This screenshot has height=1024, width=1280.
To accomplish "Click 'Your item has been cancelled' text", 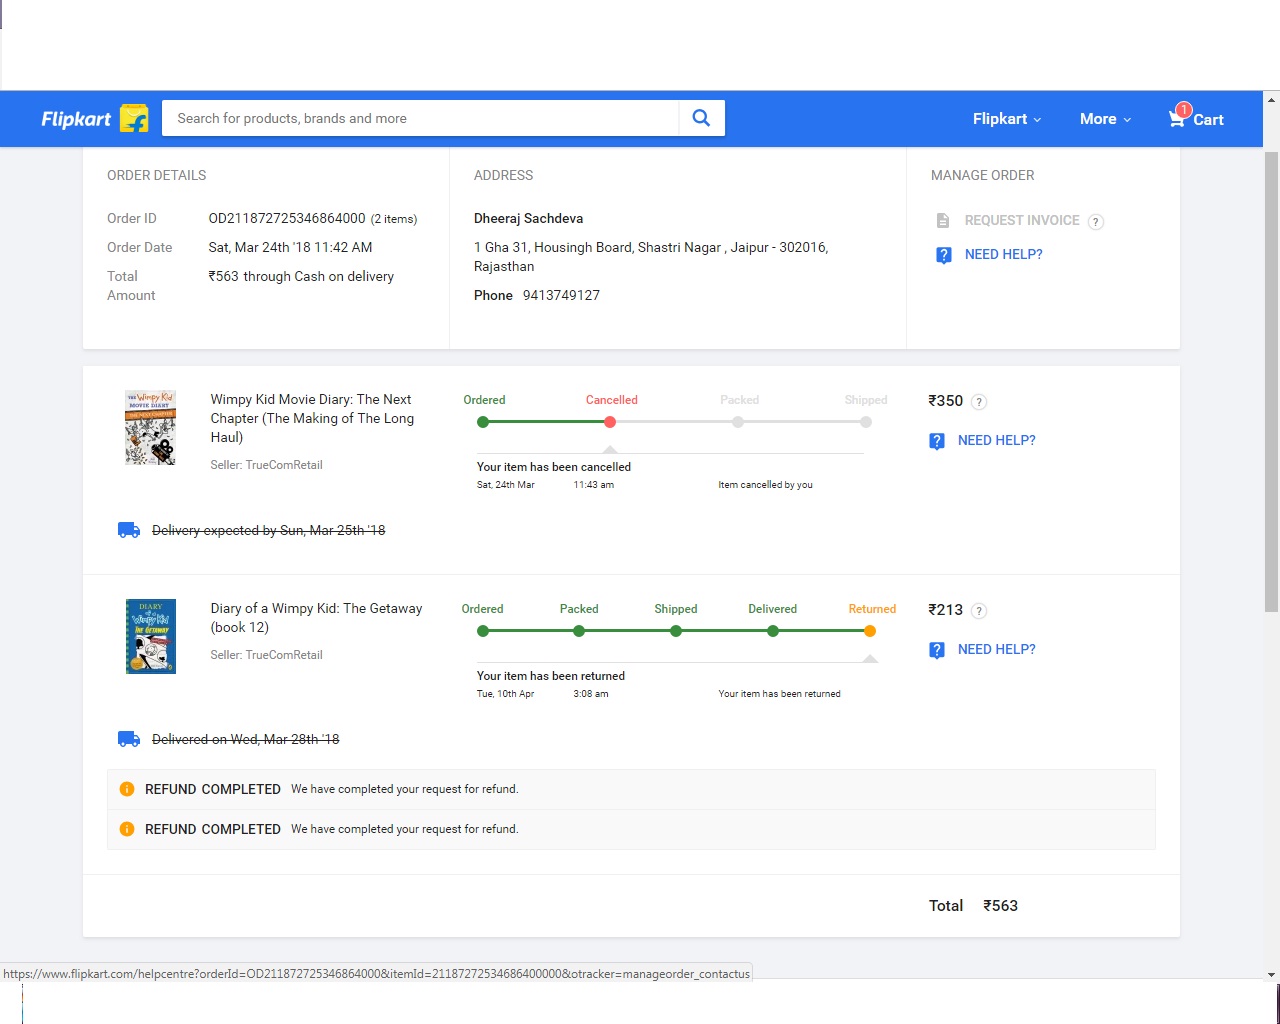I will [554, 467].
